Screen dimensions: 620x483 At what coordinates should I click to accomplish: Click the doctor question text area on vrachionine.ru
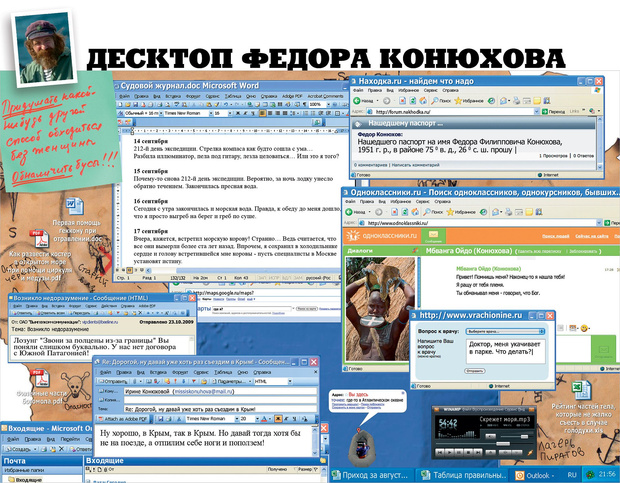(505, 351)
